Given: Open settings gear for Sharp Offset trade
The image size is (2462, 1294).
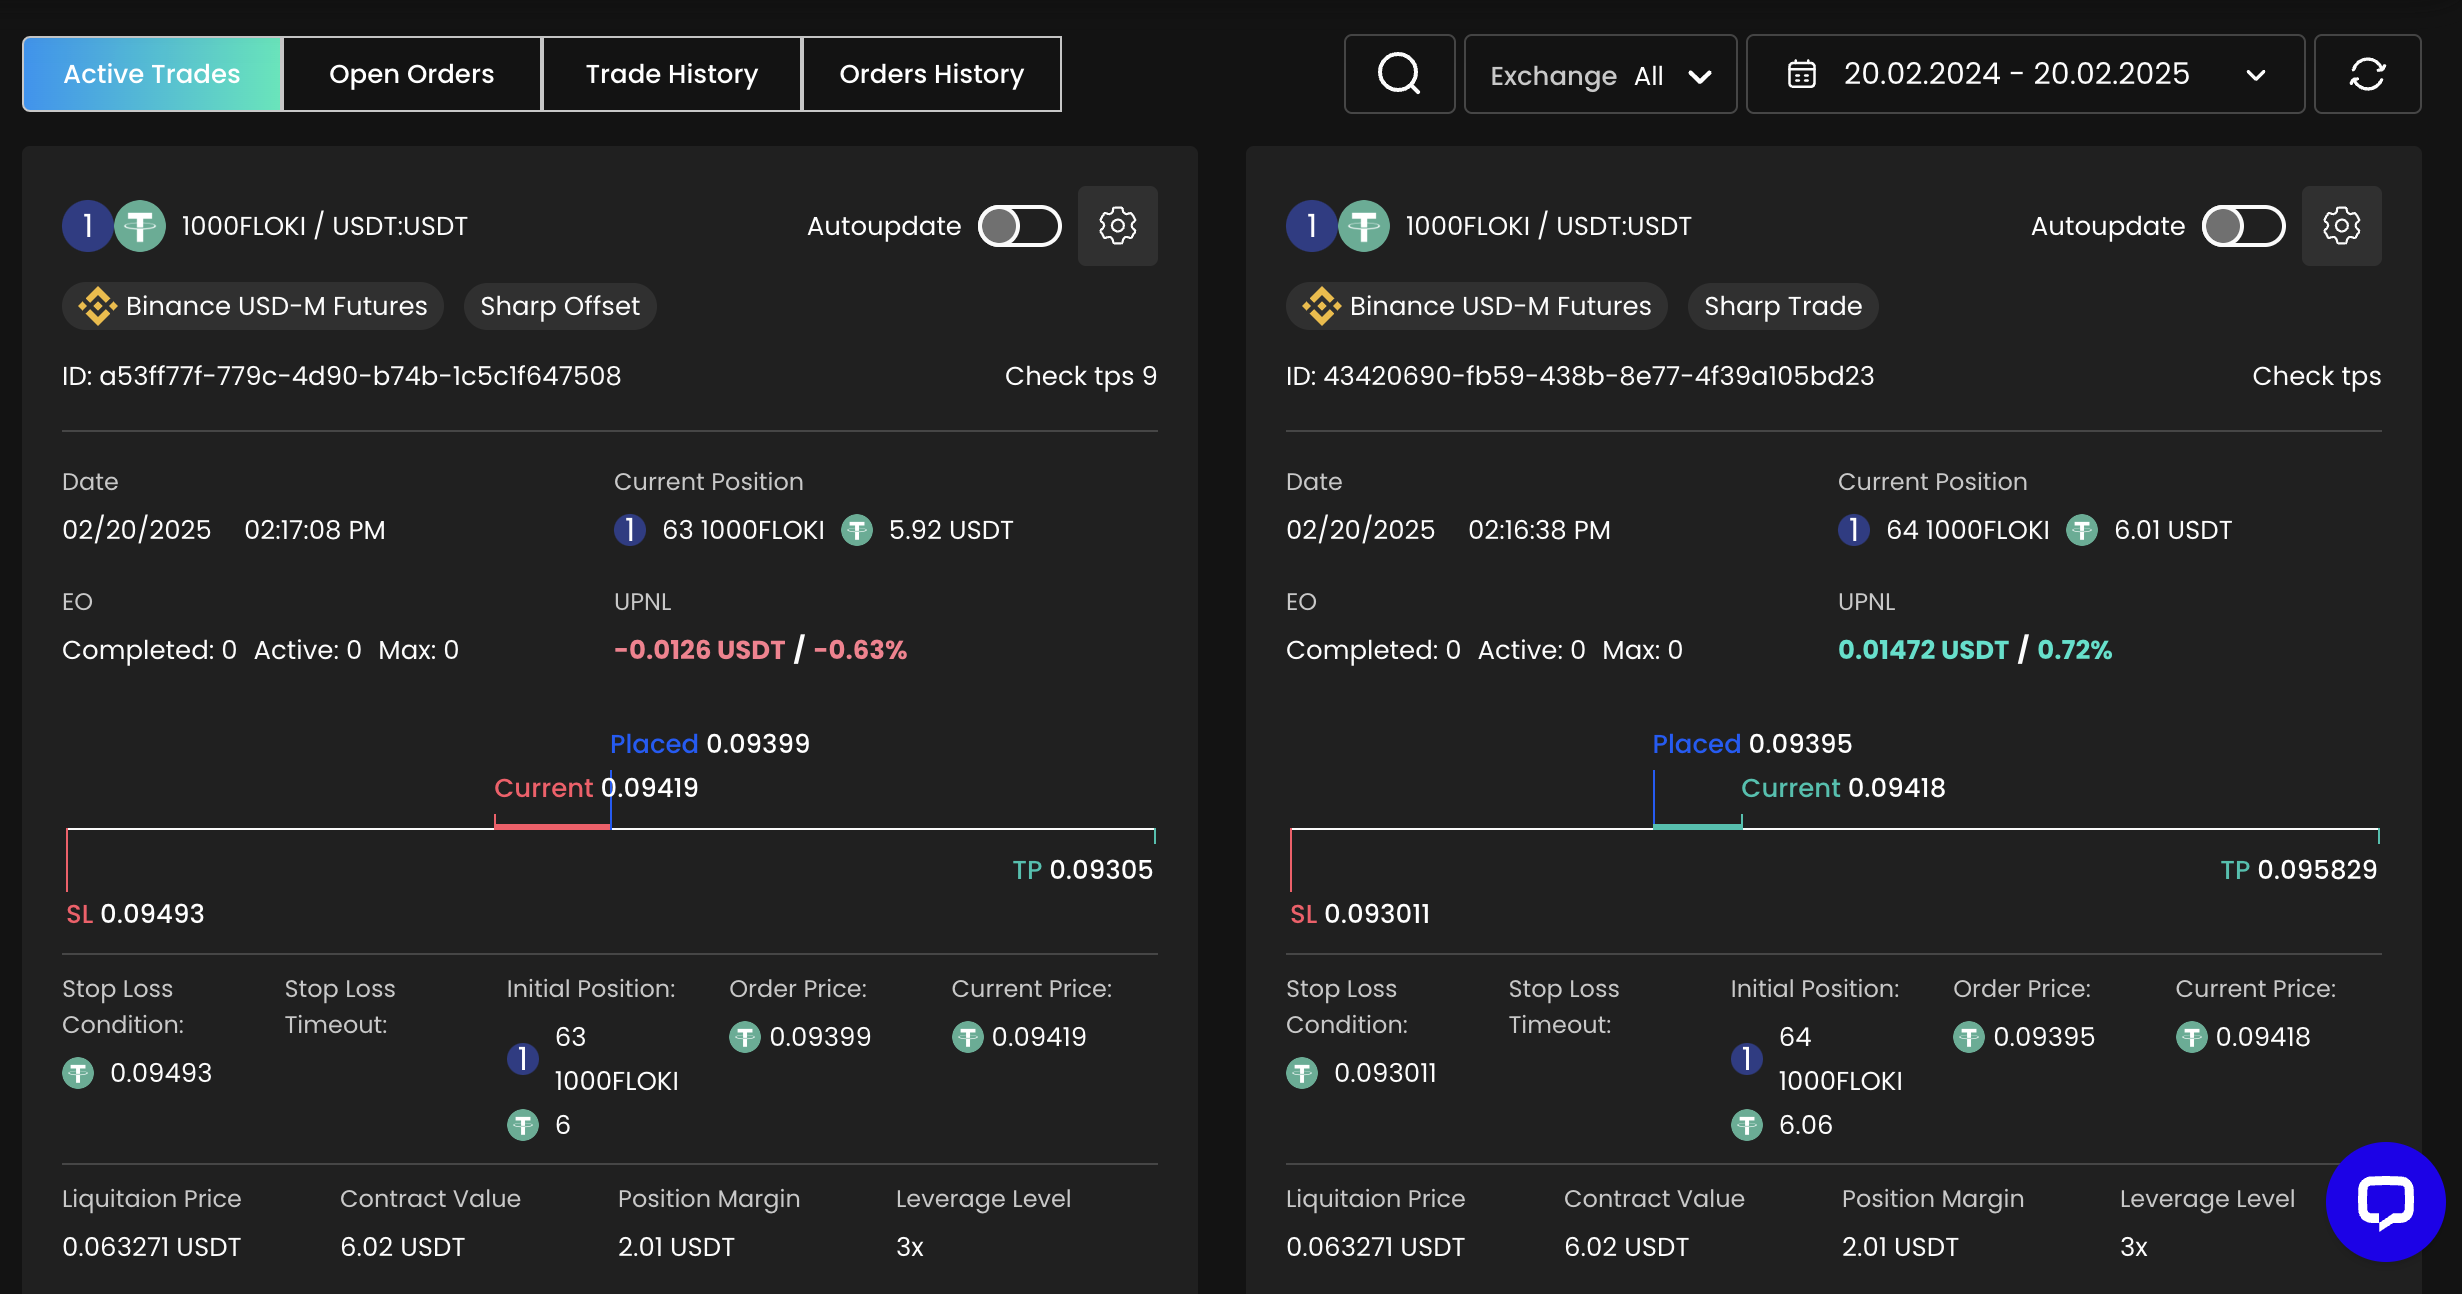Looking at the screenshot, I should 1117,226.
